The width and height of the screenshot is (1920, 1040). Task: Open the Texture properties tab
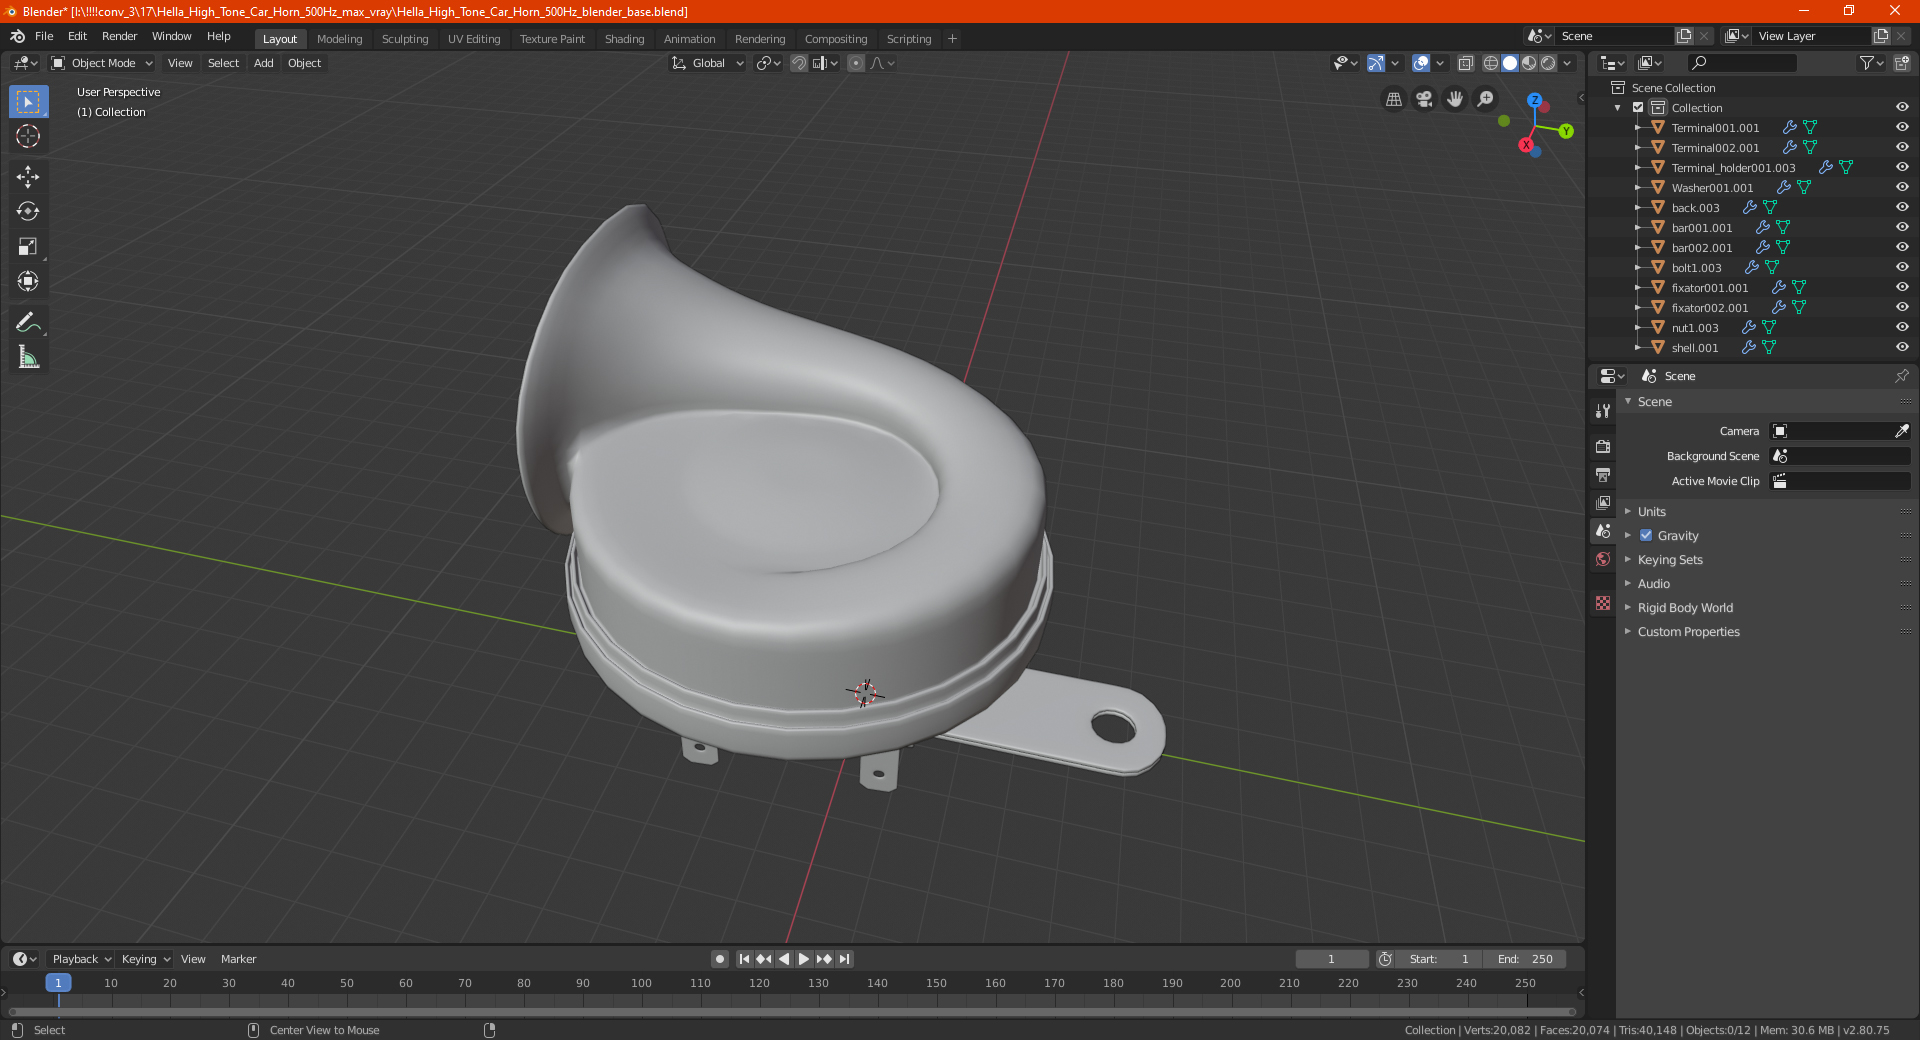click(1603, 603)
